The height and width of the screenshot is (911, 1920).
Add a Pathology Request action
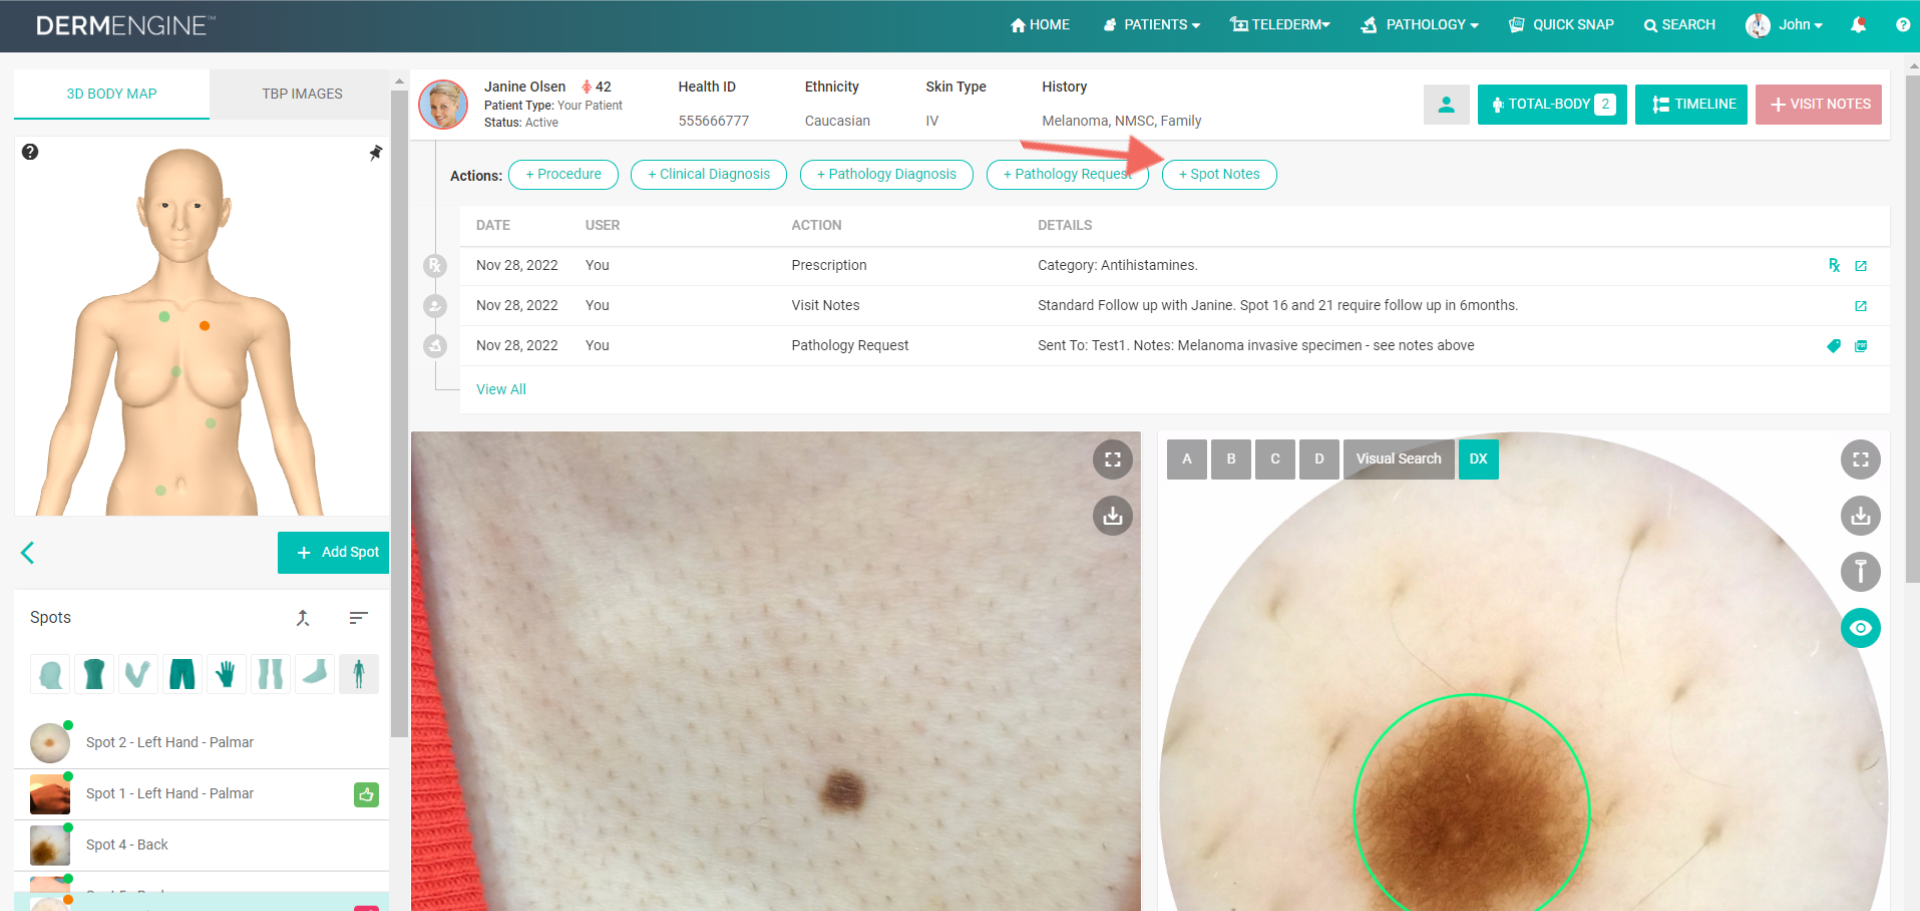(x=1067, y=174)
